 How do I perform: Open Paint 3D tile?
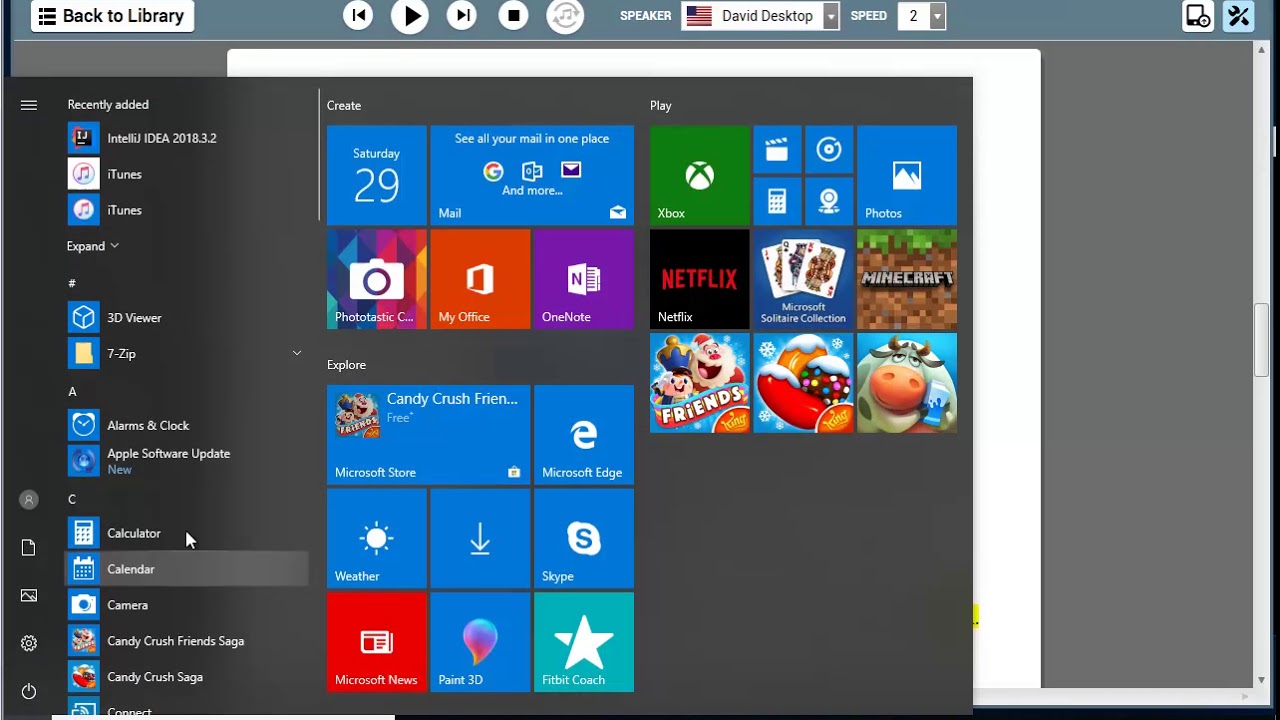(x=480, y=642)
